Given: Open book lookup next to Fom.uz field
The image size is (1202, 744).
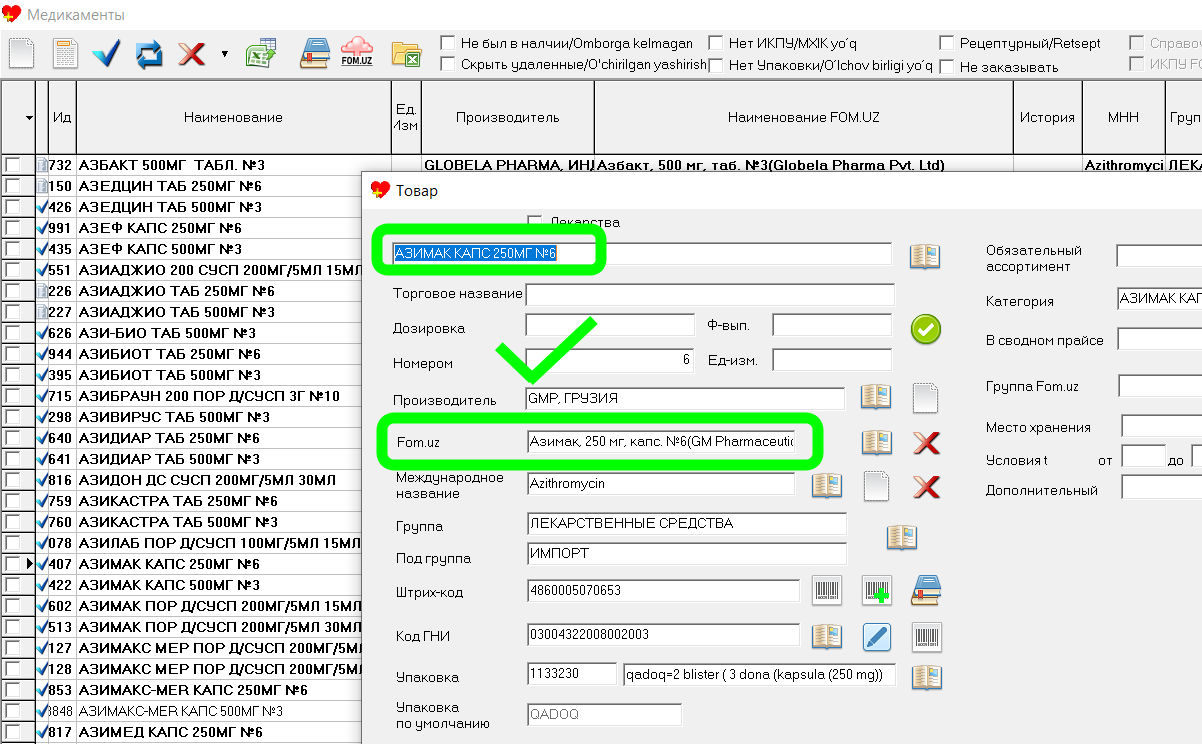Looking at the screenshot, I should pos(877,442).
